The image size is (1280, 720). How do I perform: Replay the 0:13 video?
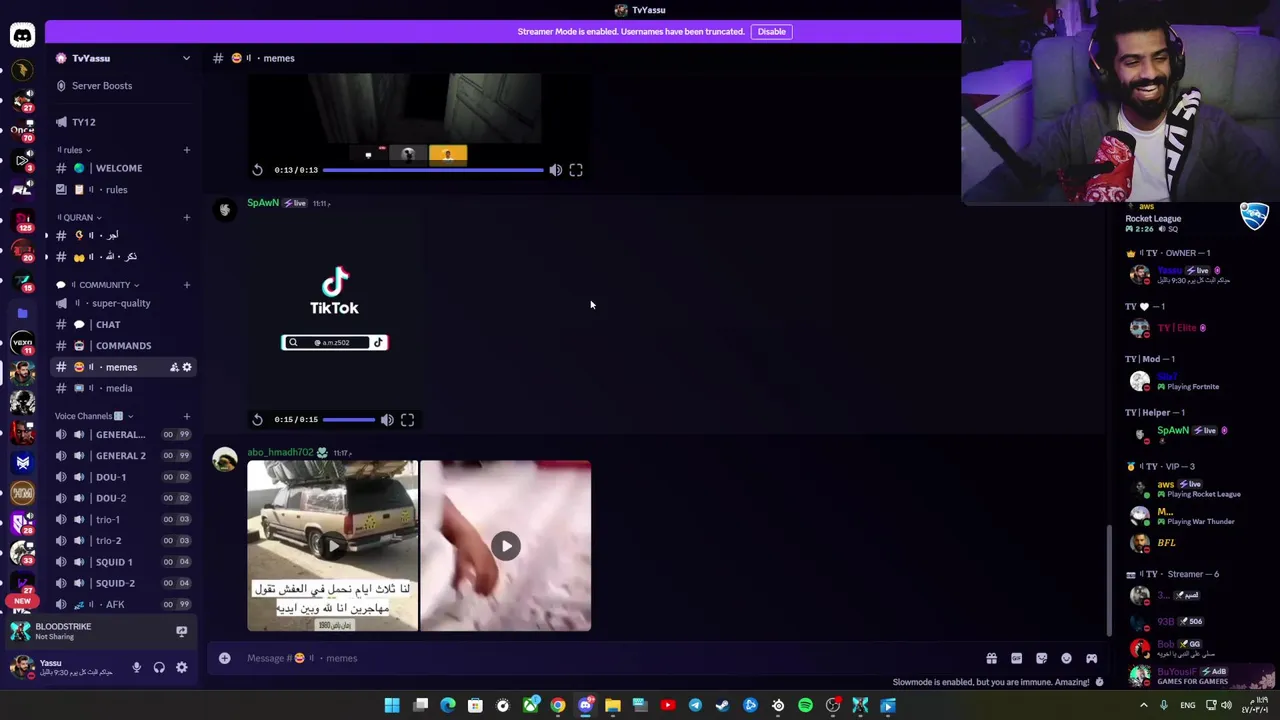[x=257, y=170]
